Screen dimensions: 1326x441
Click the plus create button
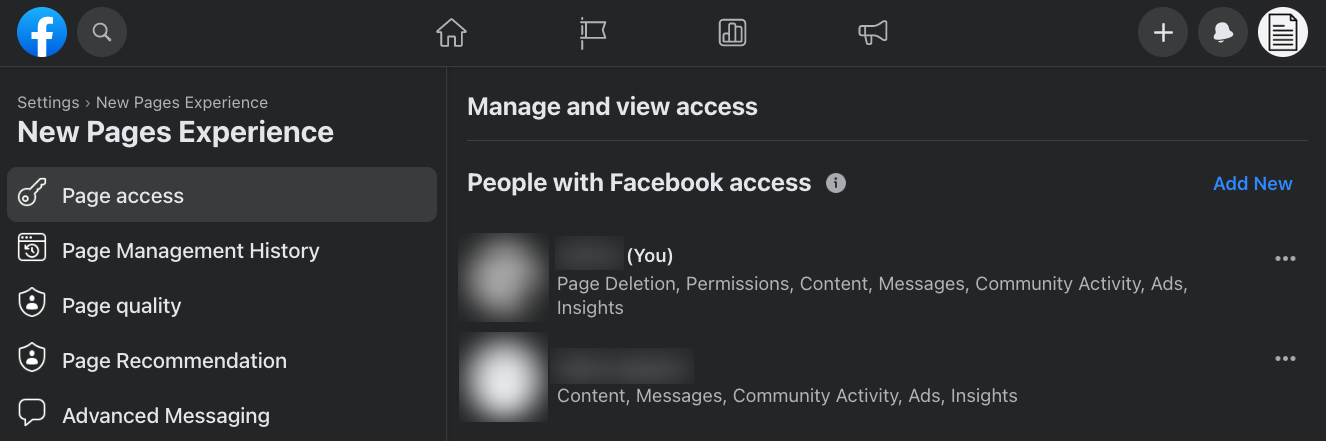point(1163,33)
